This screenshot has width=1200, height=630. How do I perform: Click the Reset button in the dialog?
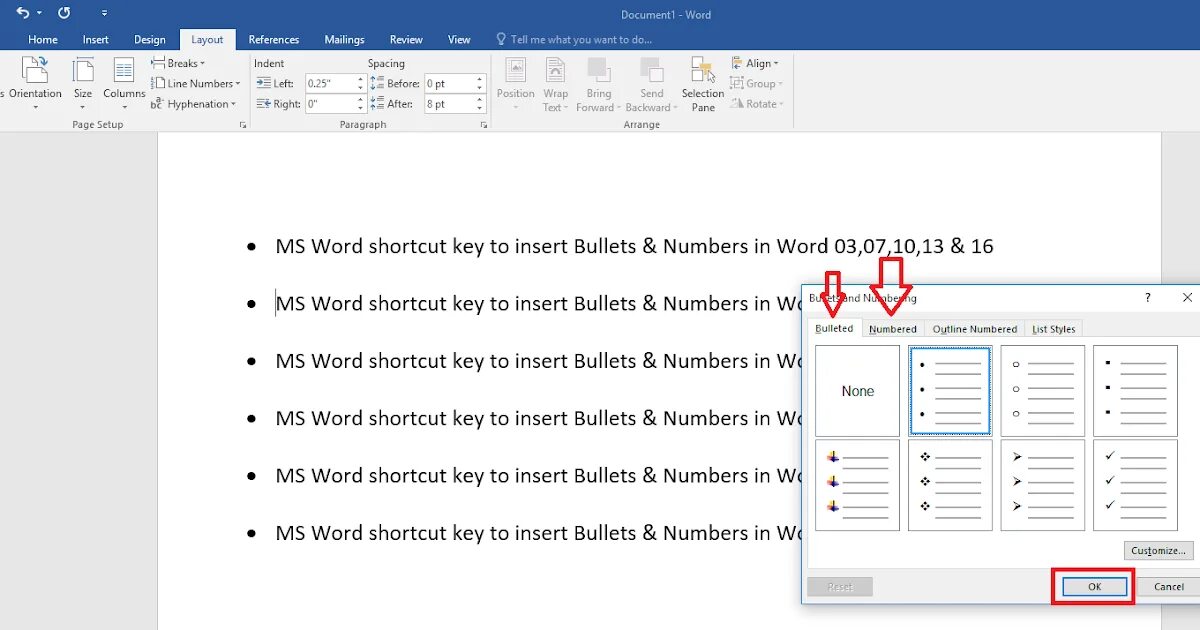point(840,587)
